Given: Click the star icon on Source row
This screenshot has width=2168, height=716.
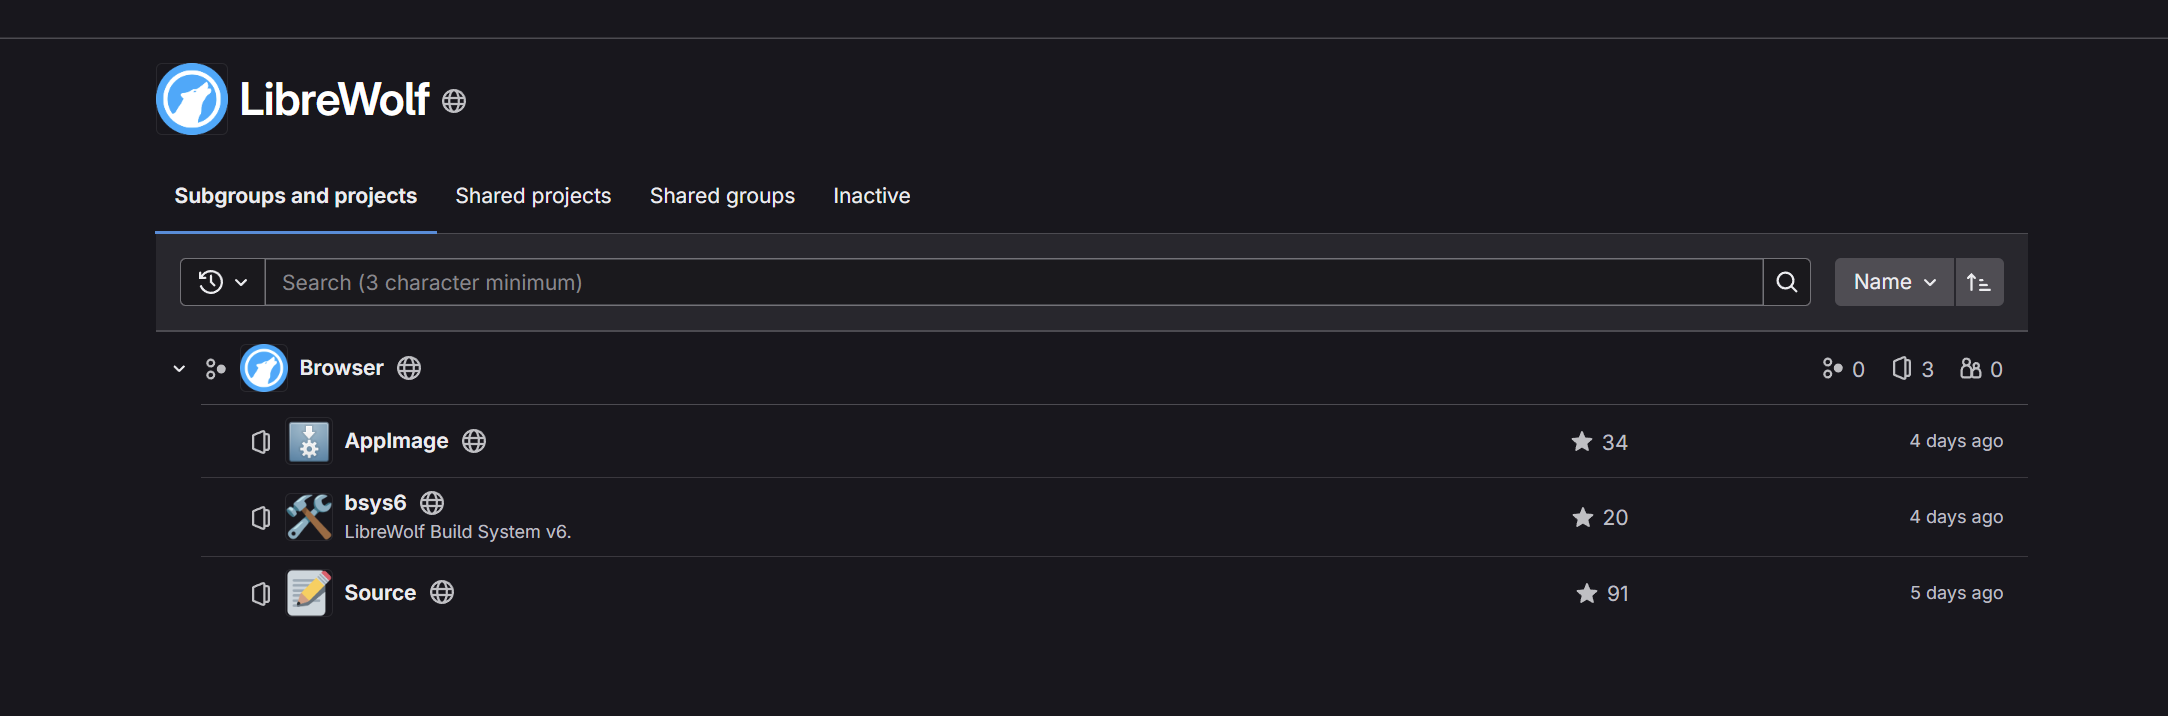Looking at the screenshot, I should [1586, 593].
